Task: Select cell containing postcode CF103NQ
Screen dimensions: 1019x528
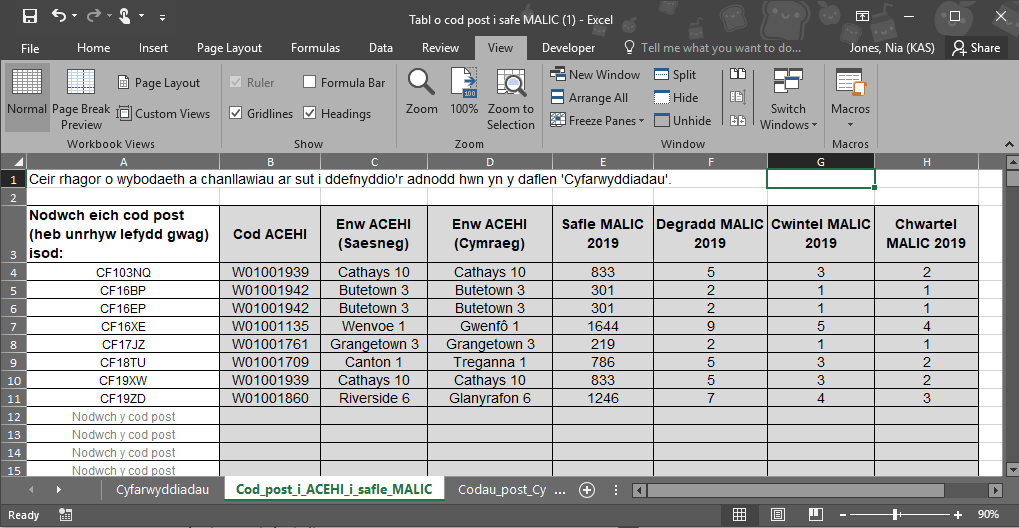Action: tap(124, 272)
